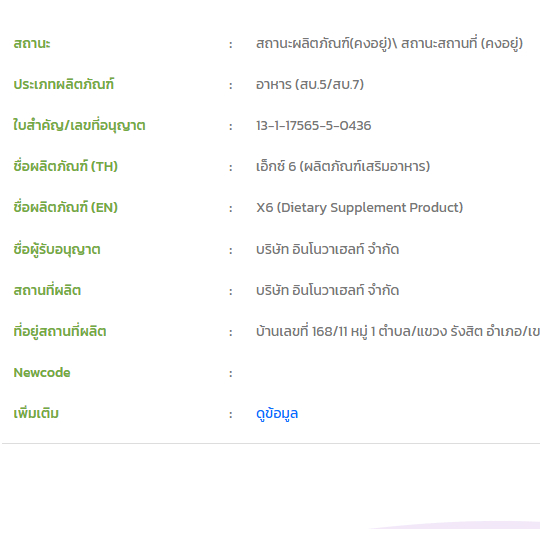Select the address starting บ้านเลขที่ 168/11
The image size is (540, 540).
(x=398, y=331)
